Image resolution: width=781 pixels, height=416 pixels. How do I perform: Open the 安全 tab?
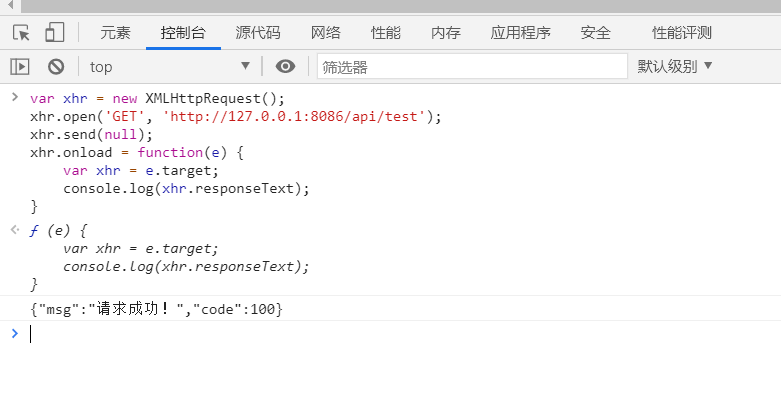(596, 33)
